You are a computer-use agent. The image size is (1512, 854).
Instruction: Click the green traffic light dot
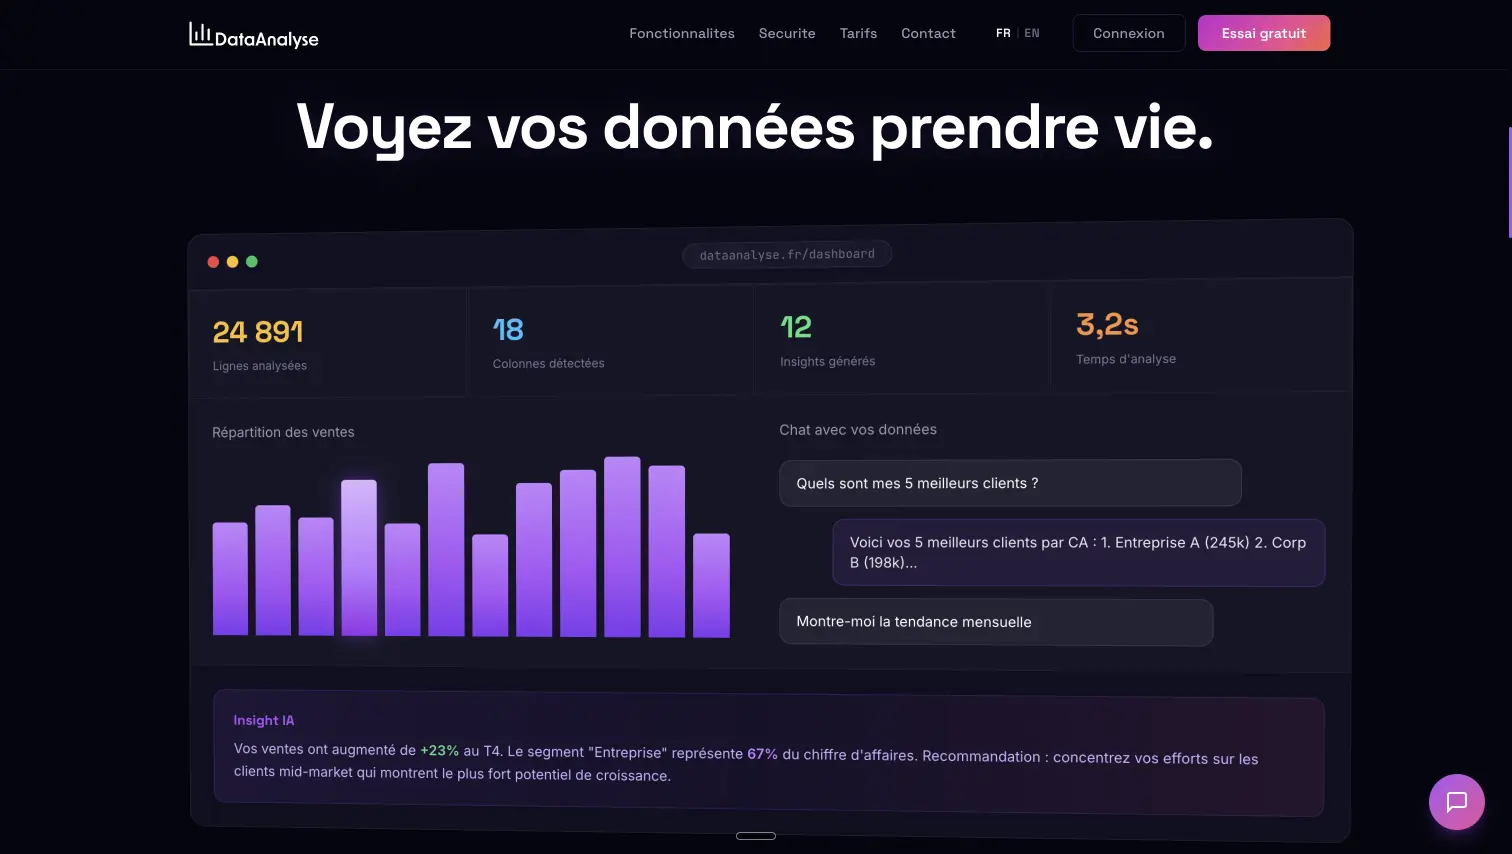(x=251, y=261)
